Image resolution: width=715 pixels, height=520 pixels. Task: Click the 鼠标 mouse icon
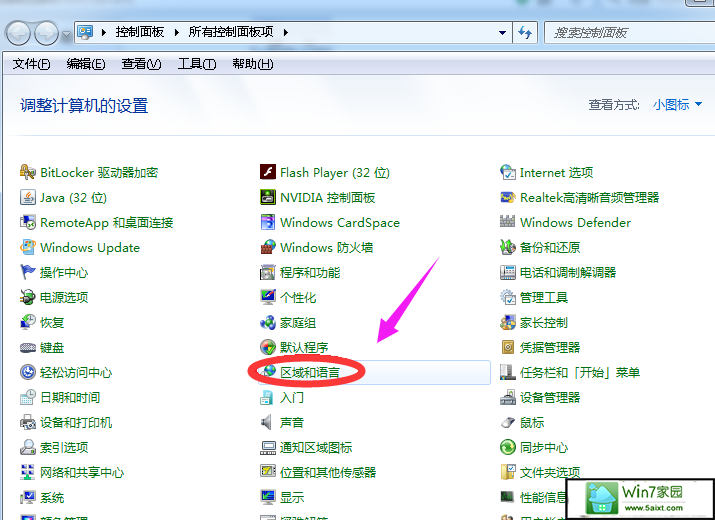tap(508, 422)
